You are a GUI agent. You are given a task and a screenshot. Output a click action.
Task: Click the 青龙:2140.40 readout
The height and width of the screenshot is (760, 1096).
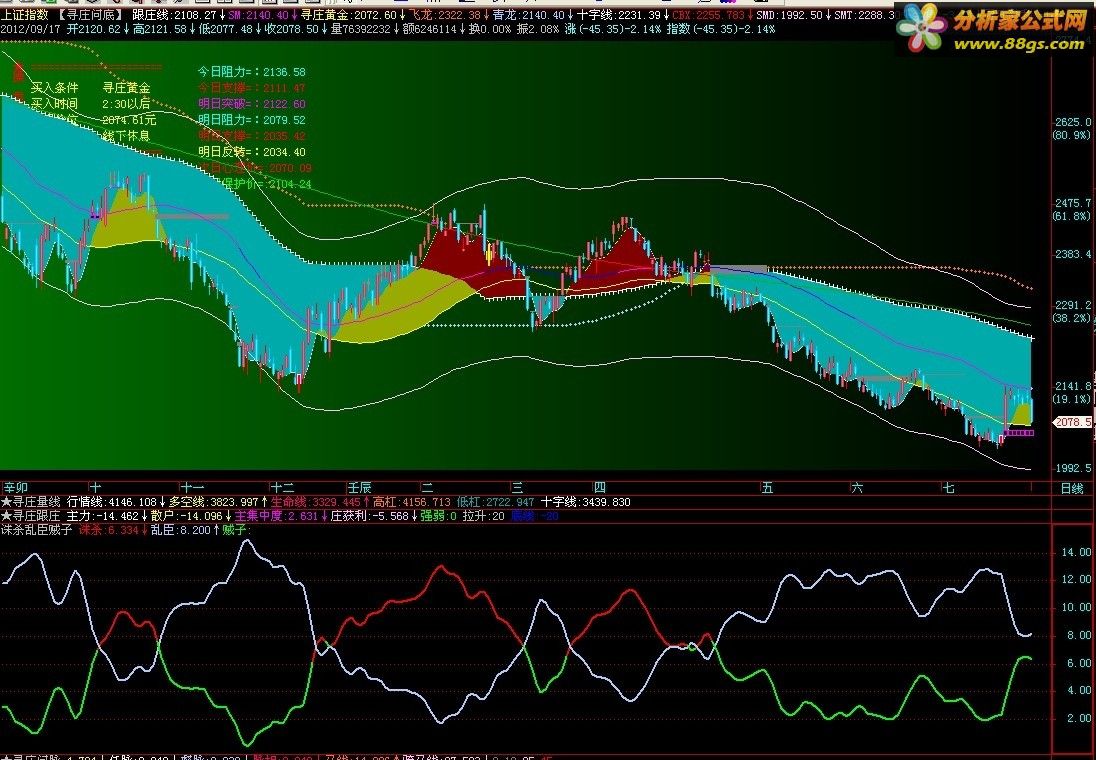528,14
